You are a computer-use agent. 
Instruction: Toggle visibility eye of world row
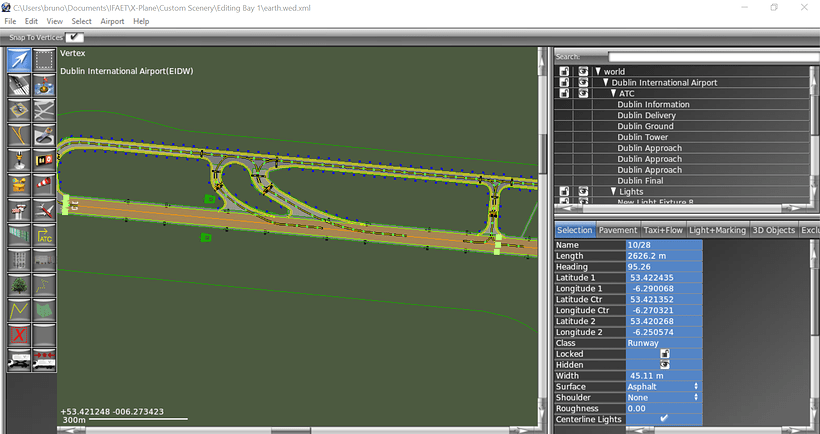click(583, 71)
